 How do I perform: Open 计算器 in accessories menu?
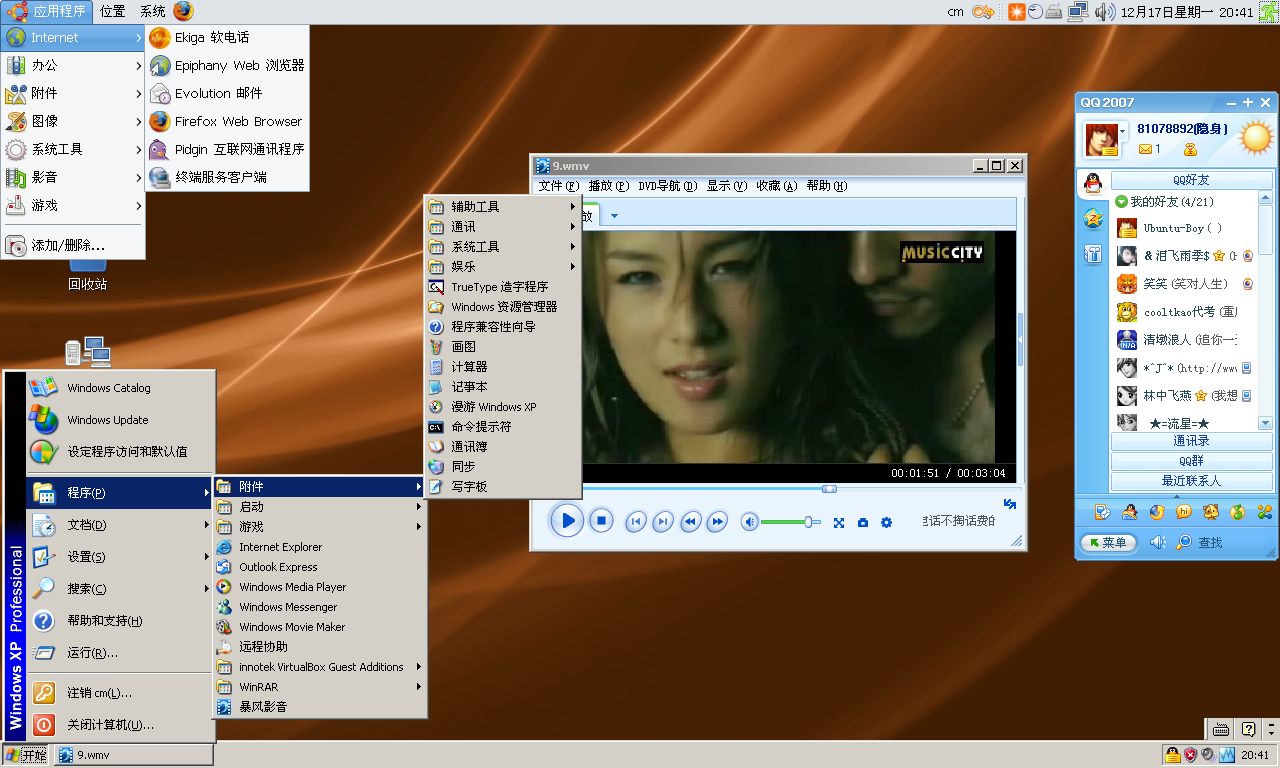click(503, 367)
